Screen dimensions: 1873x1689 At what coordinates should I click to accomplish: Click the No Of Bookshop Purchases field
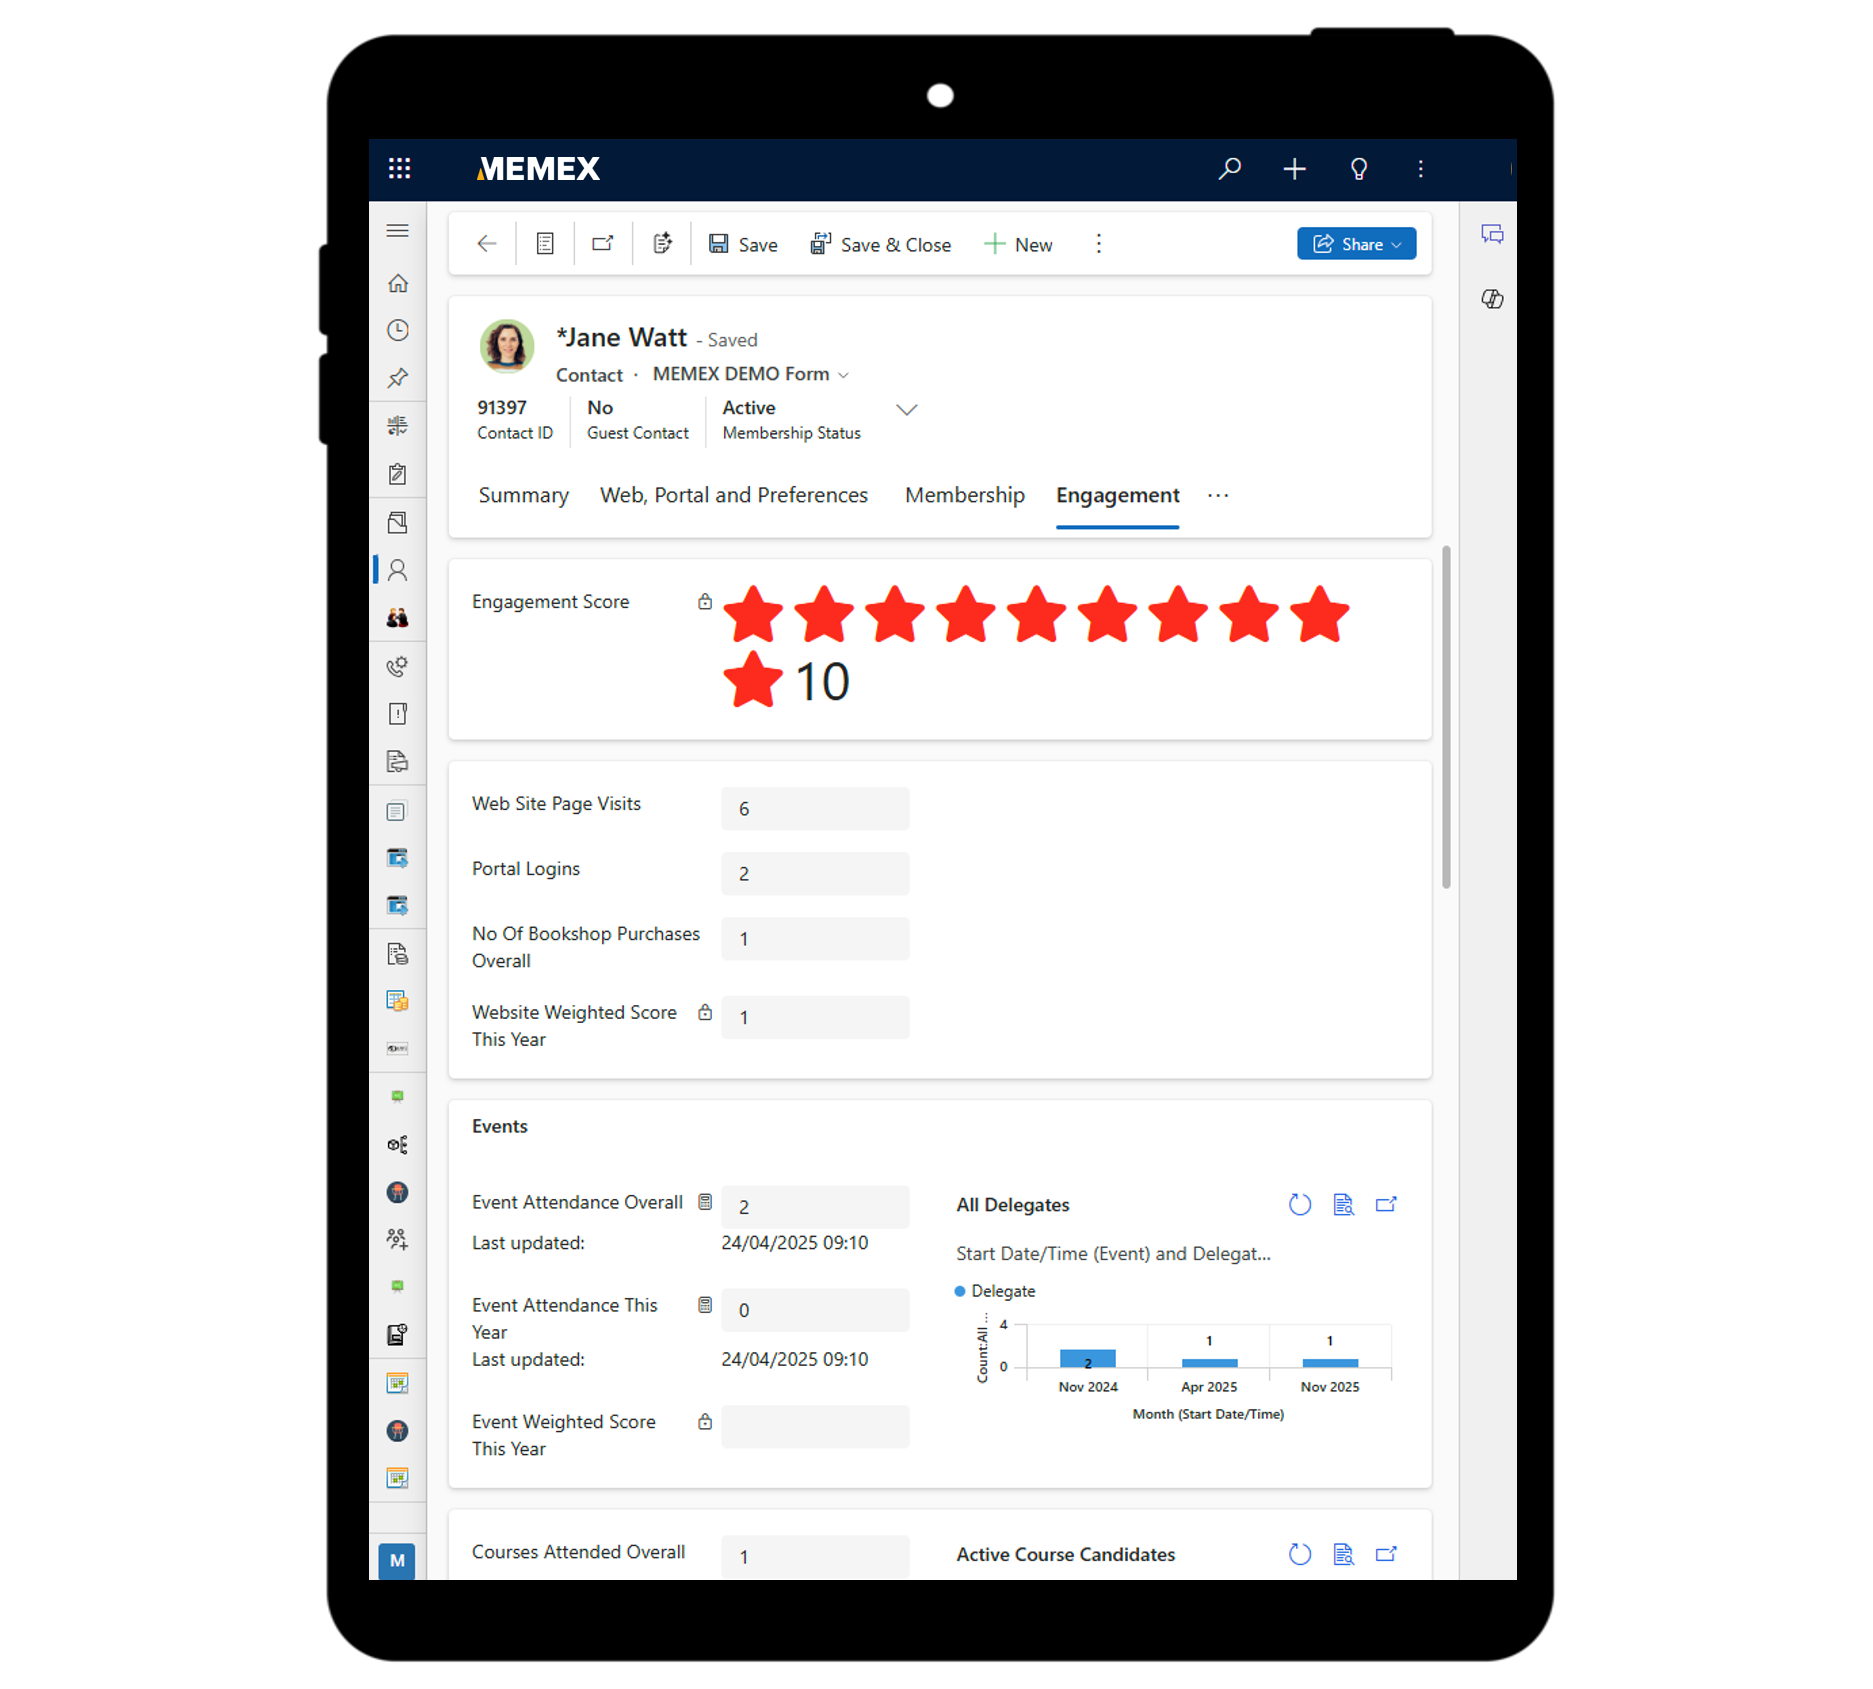815,939
